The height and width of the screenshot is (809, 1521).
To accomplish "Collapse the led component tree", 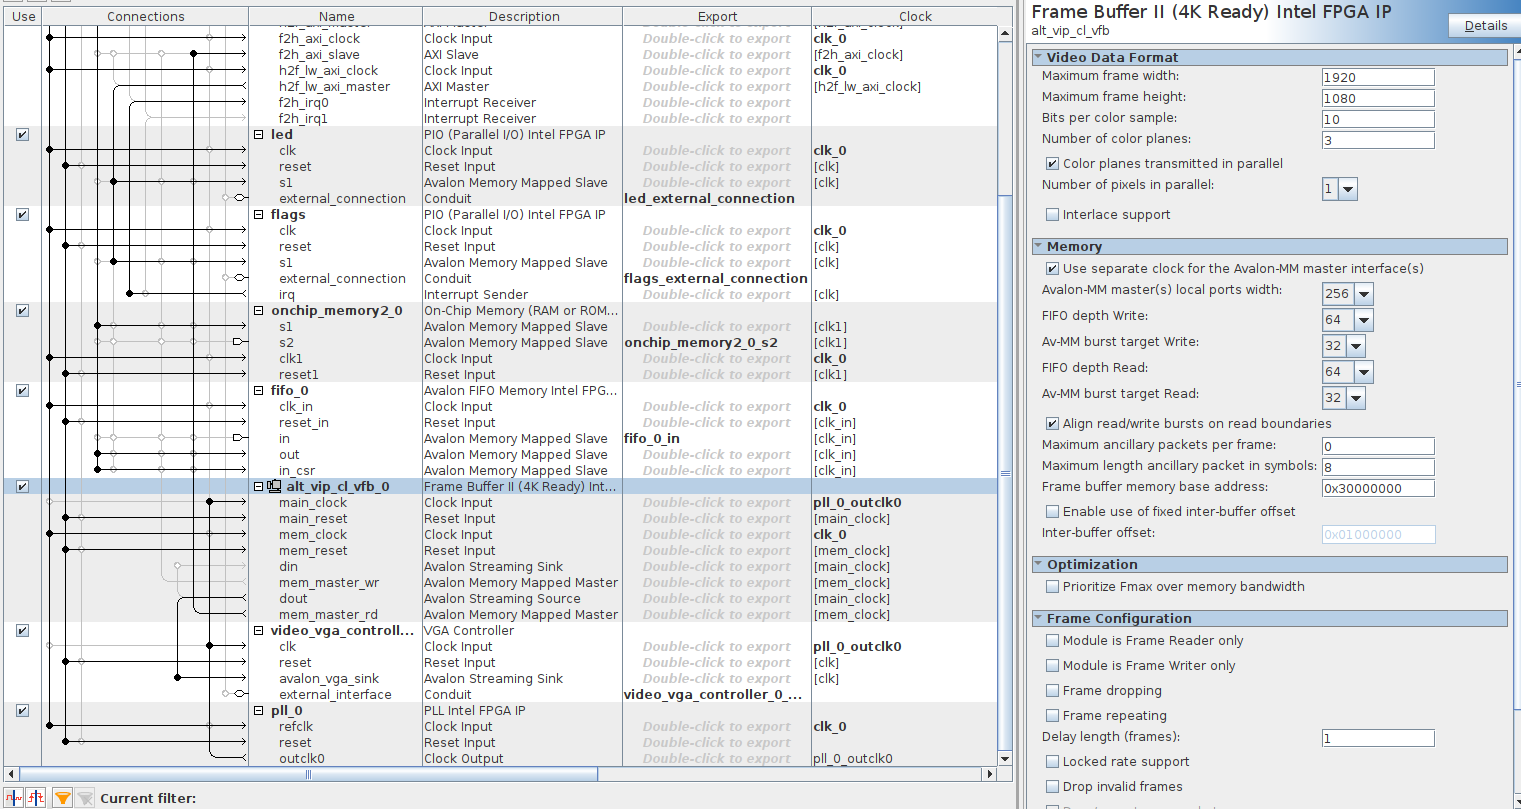I will (259, 133).
